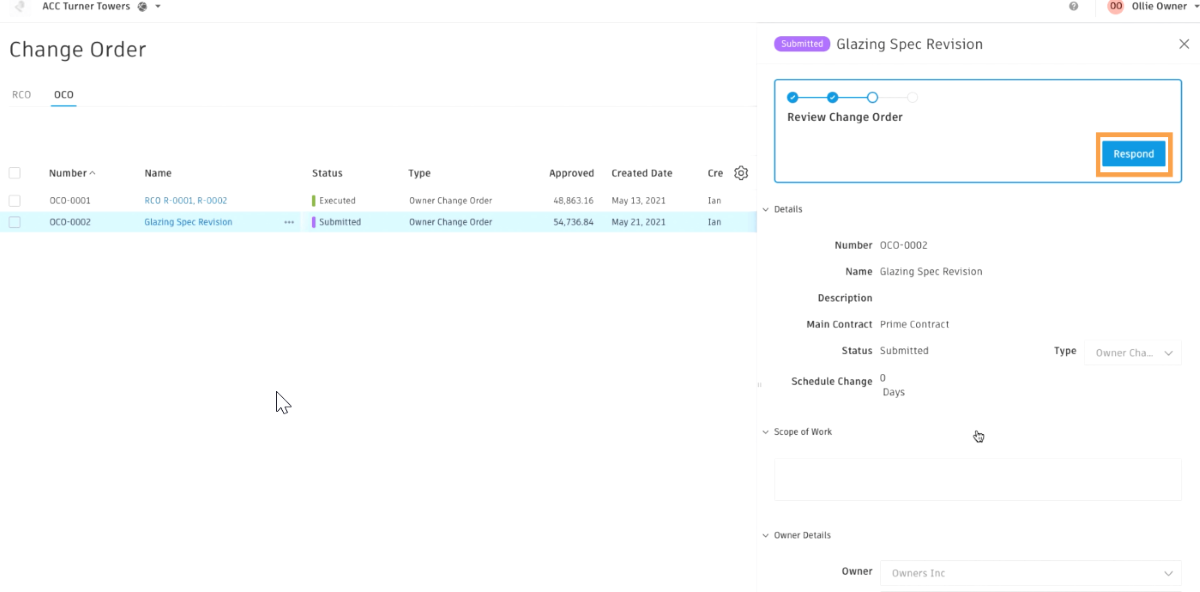Click Prime Contract value
The image size is (1200, 592).
914,324
